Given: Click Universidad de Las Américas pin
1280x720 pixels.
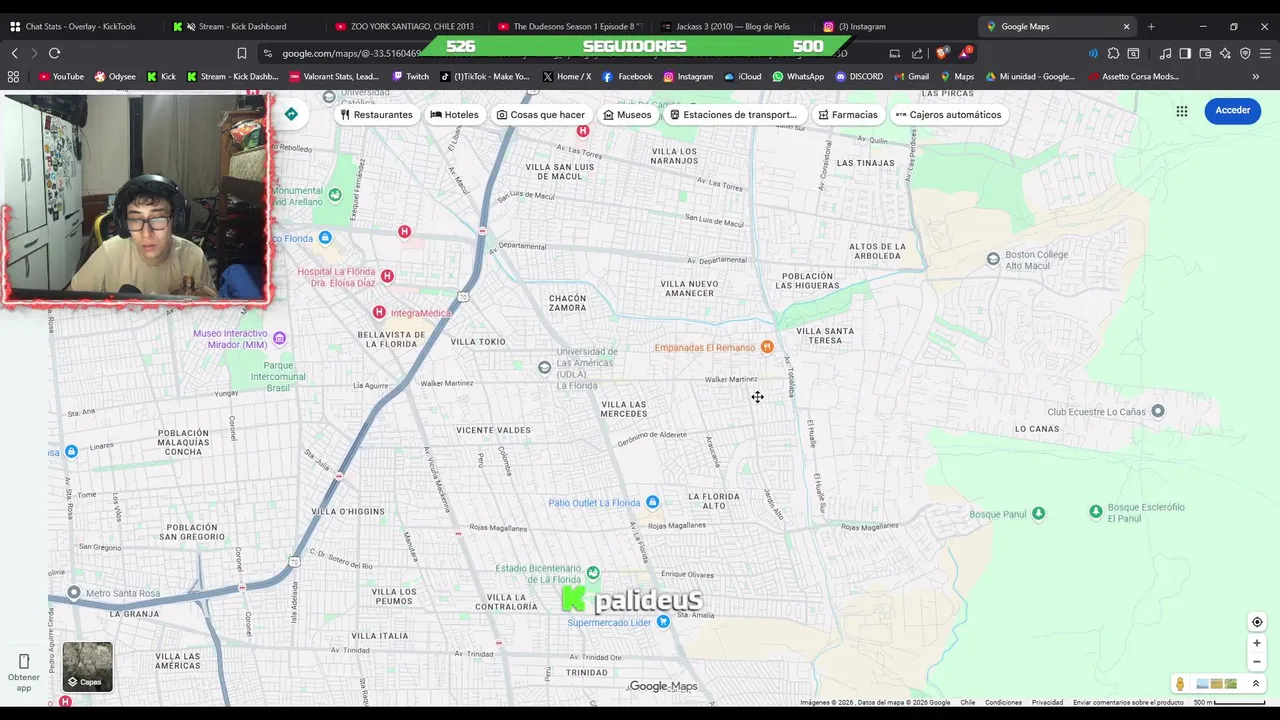Looking at the screenshot, I should click(544, 368).
